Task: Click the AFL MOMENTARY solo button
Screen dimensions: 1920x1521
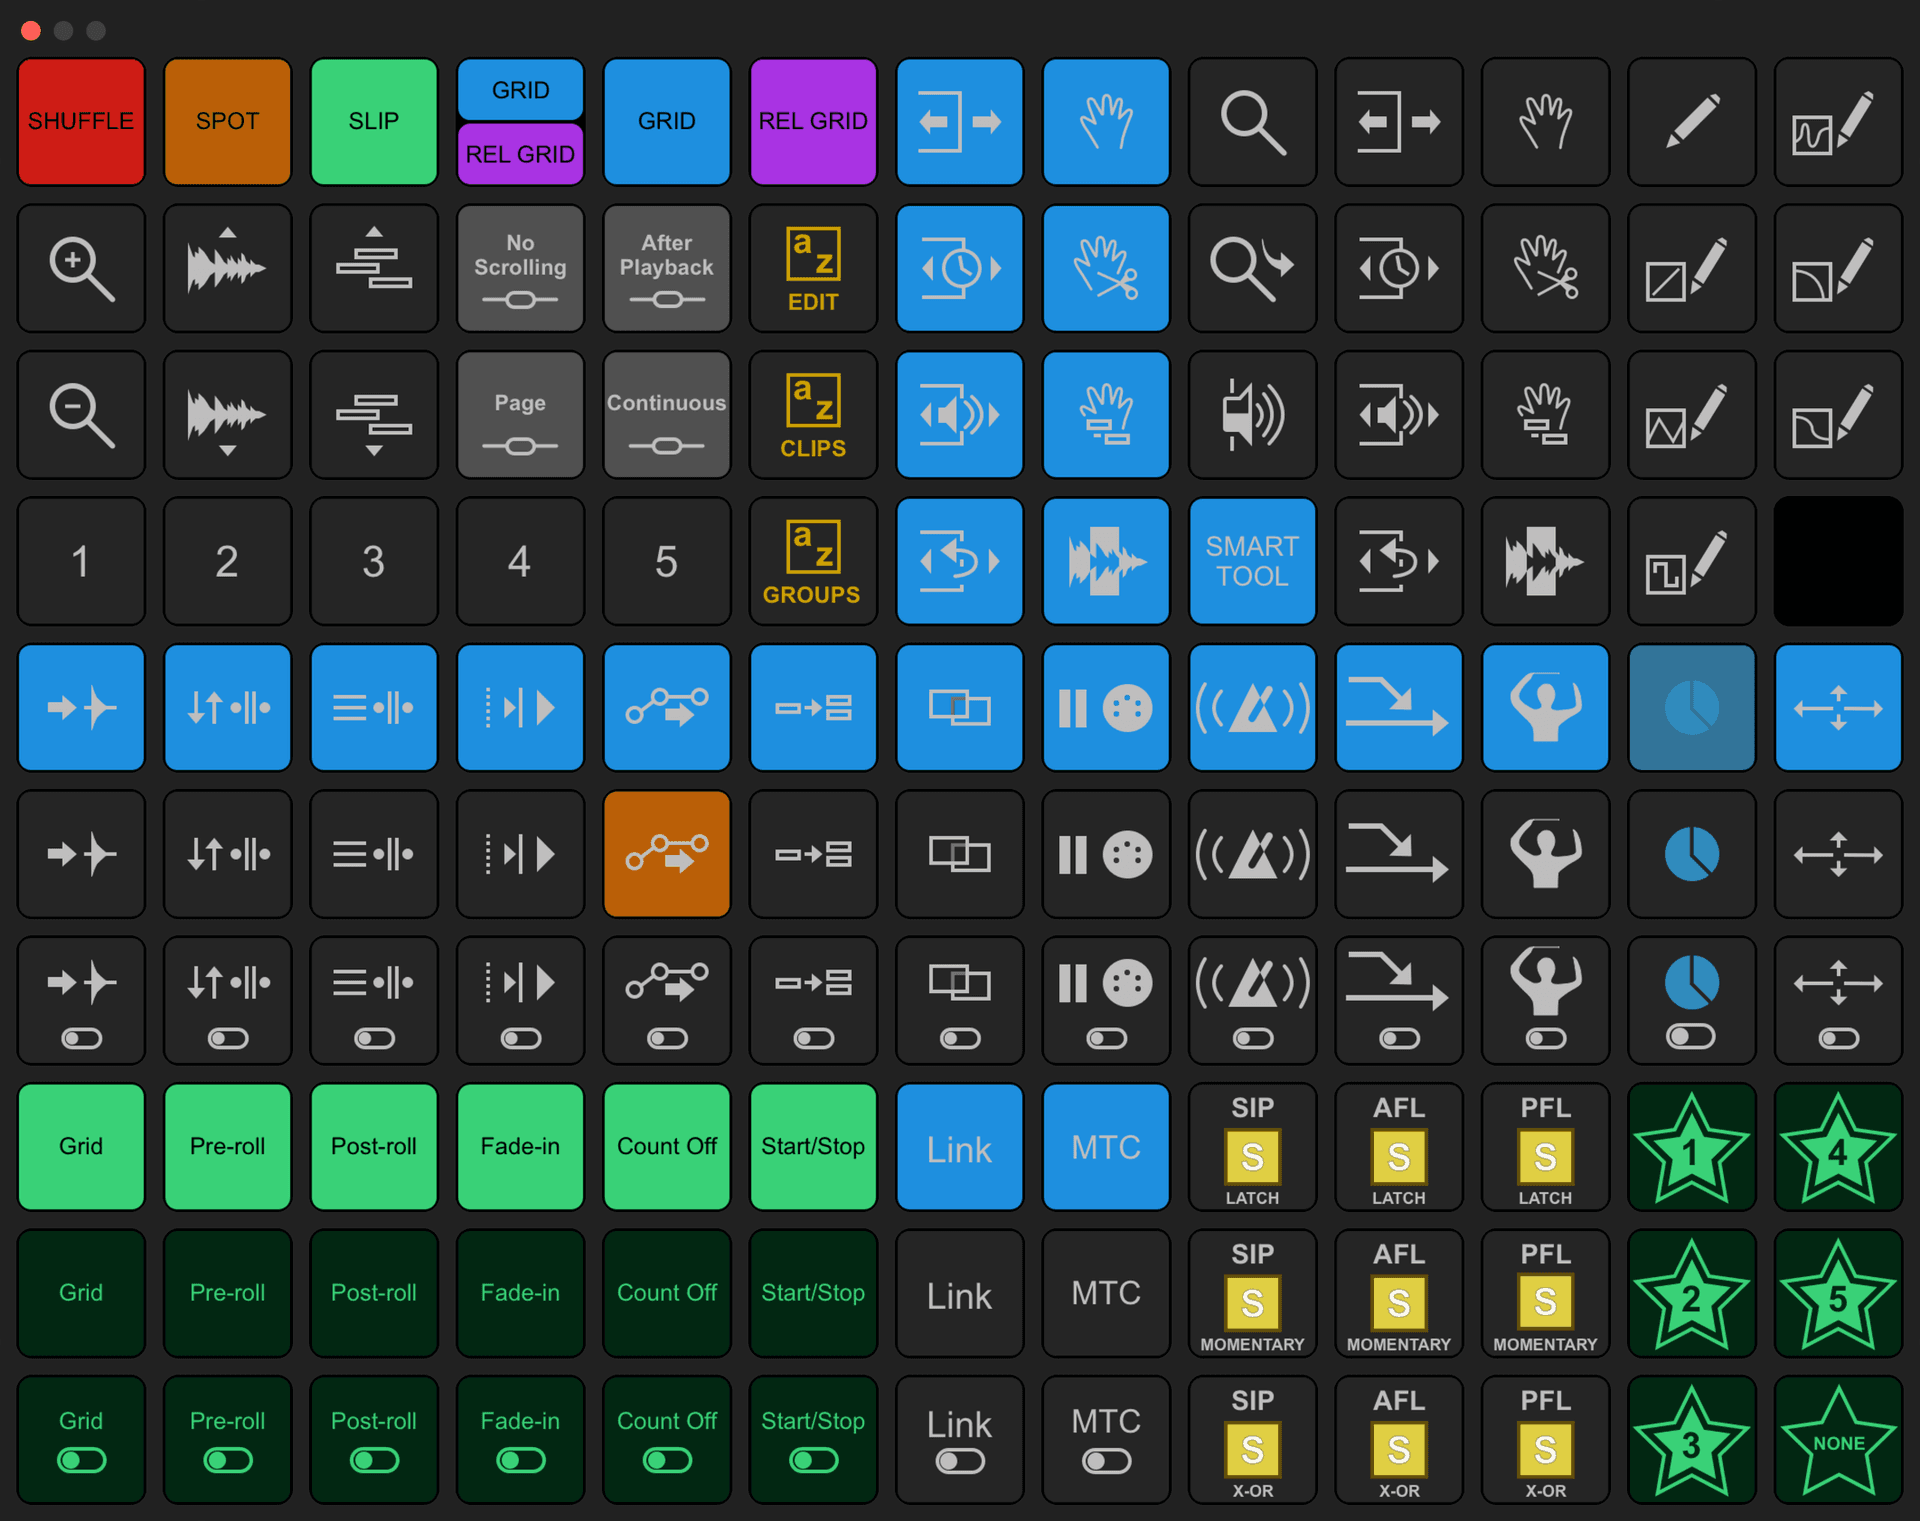Action: pos(1399,1293)
